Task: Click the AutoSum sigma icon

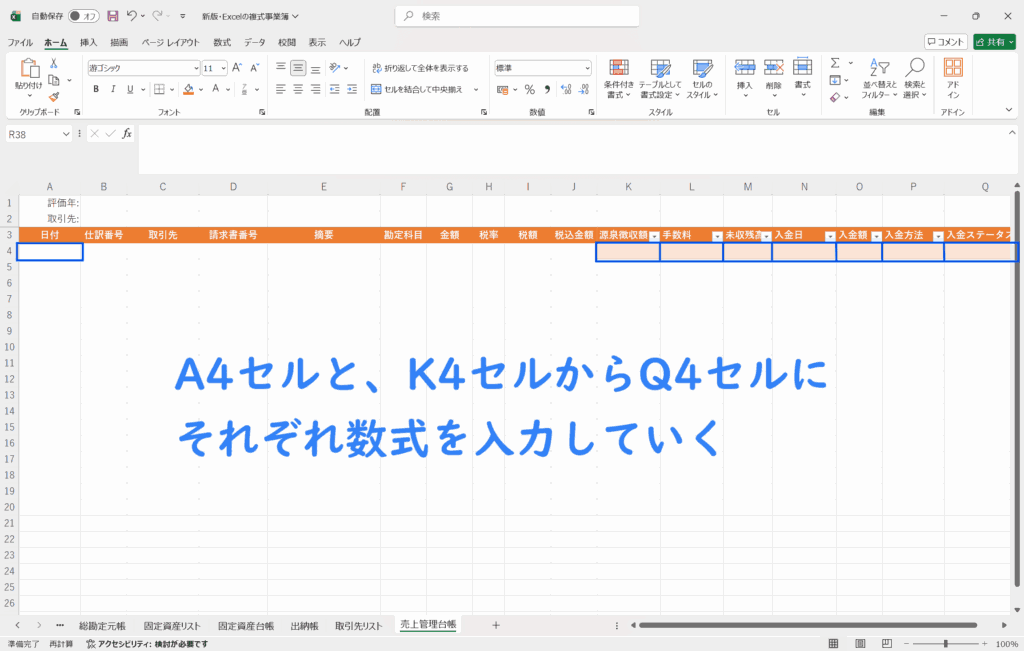Action: 835,63
